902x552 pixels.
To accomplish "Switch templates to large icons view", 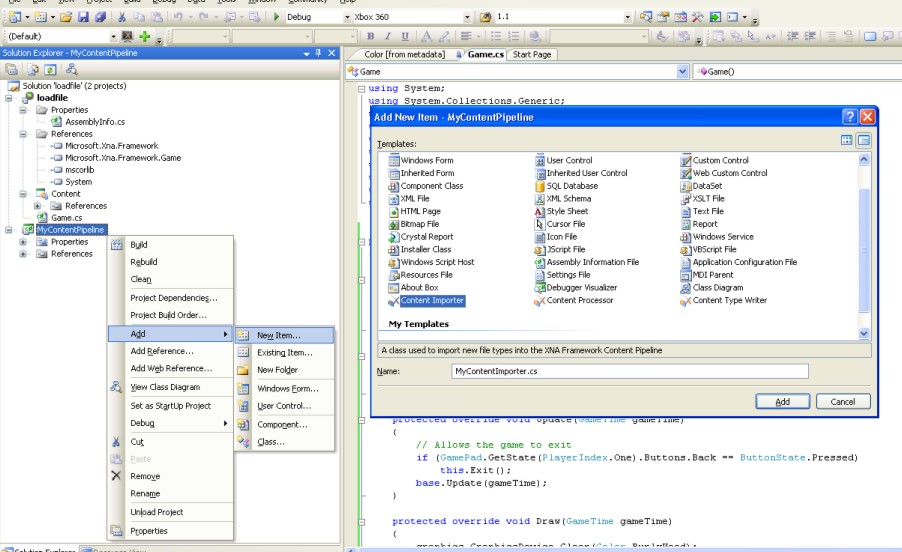I will click(846, 140).
